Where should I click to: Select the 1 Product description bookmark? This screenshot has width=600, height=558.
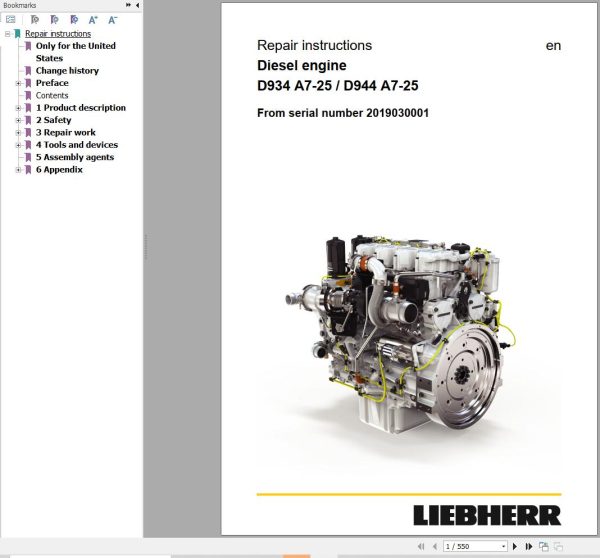click(81, 108)
